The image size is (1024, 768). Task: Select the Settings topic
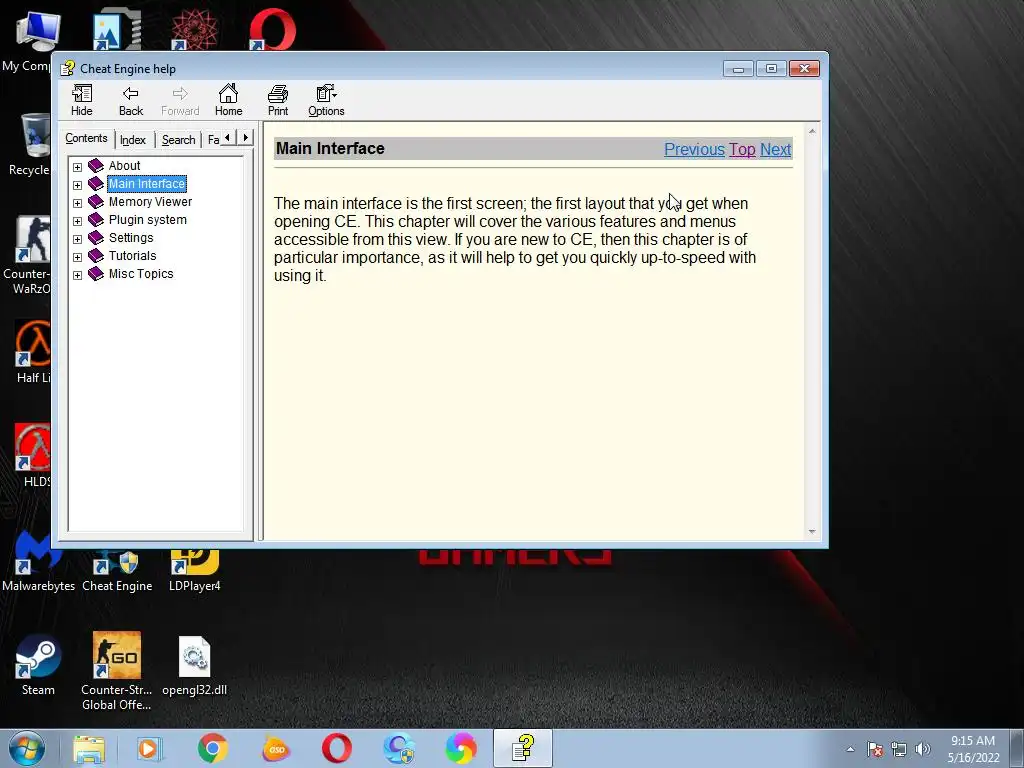(x=131, y=238)
